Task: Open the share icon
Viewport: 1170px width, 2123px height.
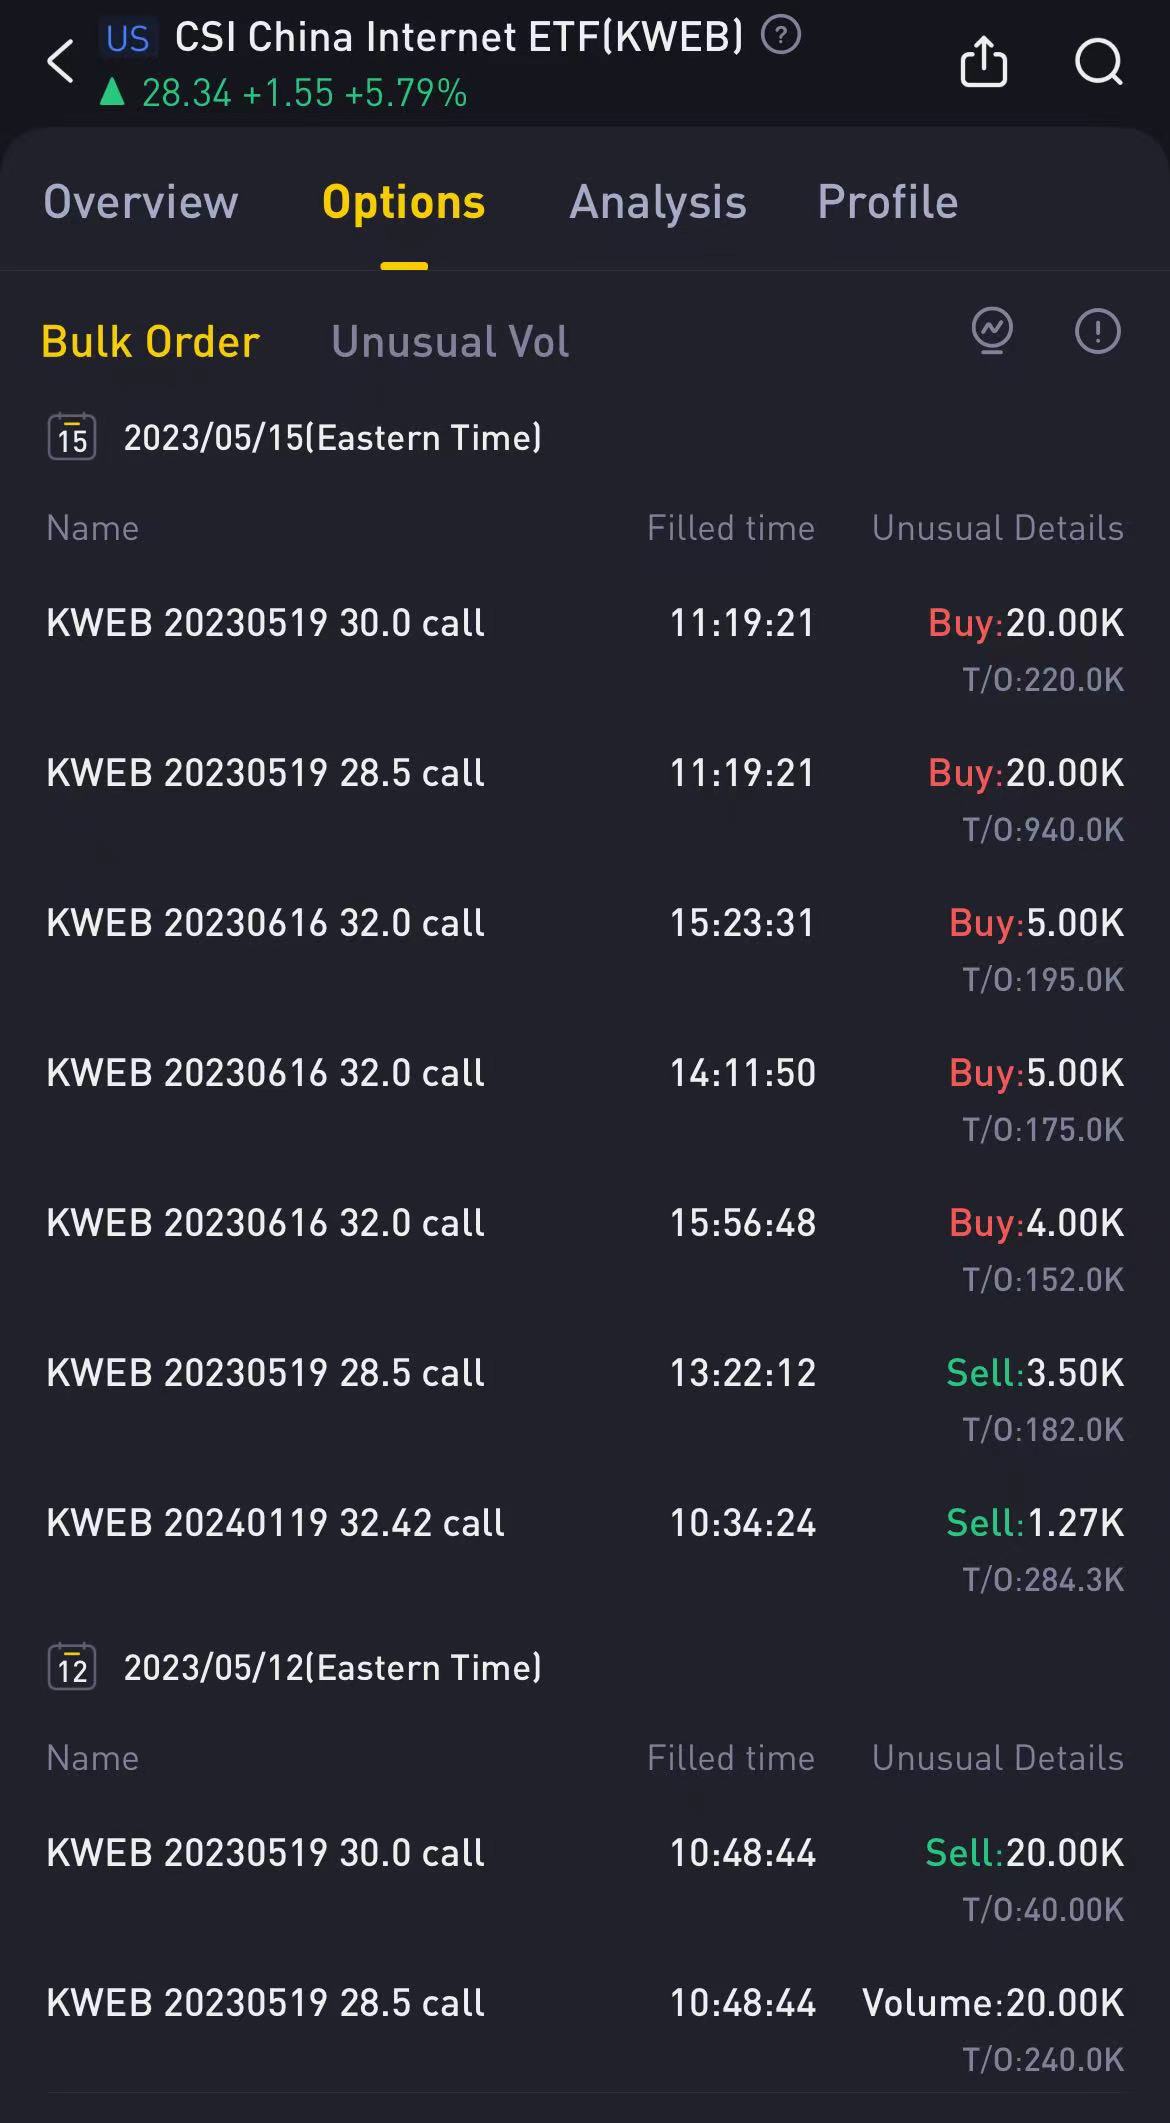Action: coord(983,62)
